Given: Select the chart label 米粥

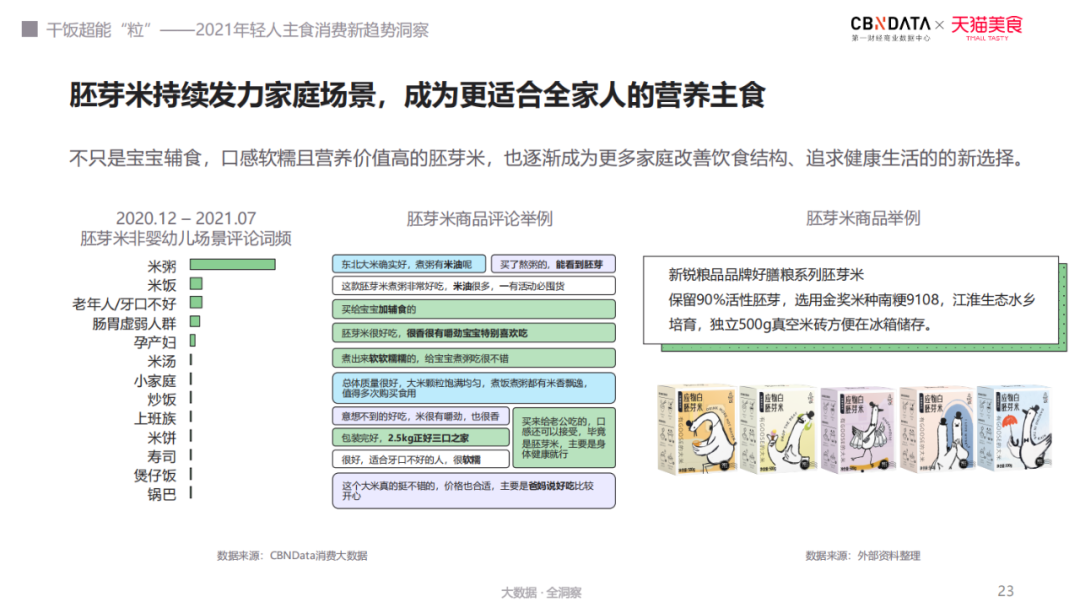Looking at the screenshot, I should pos(162,266).
